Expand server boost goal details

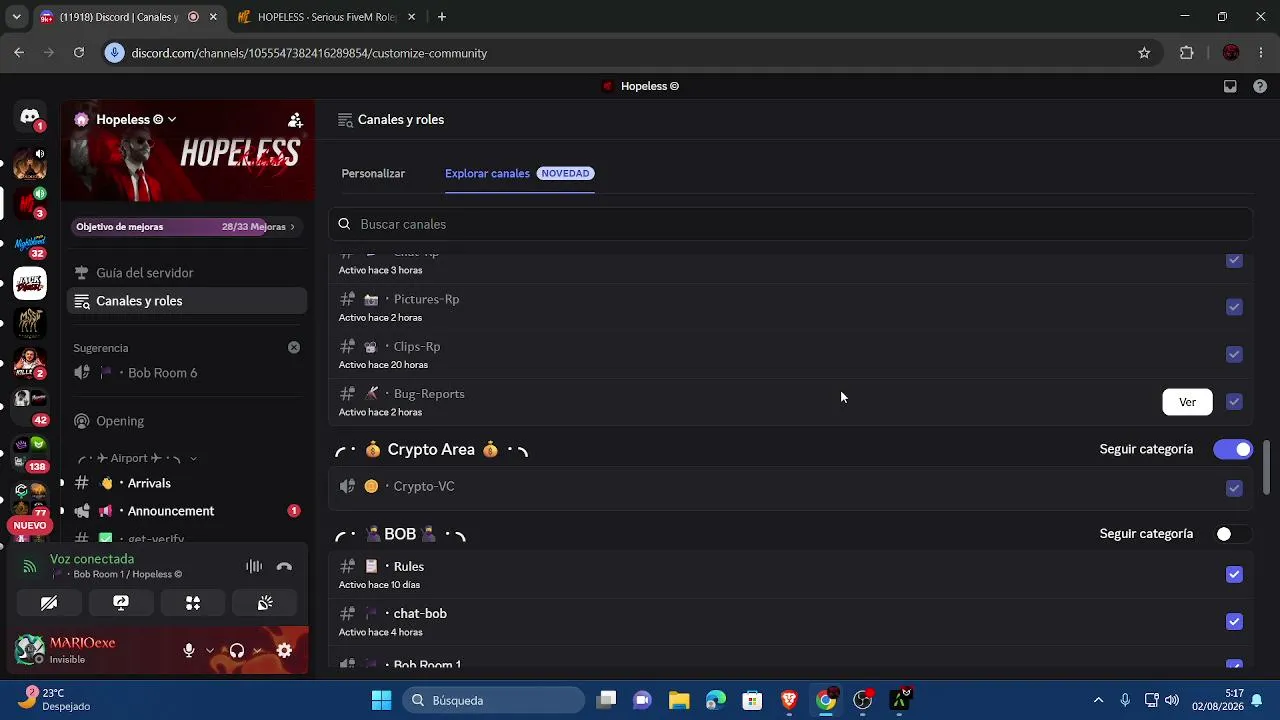pos(292,227)
